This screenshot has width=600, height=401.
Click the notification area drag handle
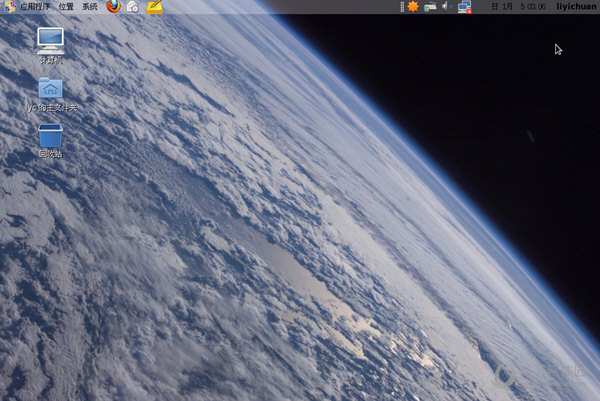click(400, 7)
